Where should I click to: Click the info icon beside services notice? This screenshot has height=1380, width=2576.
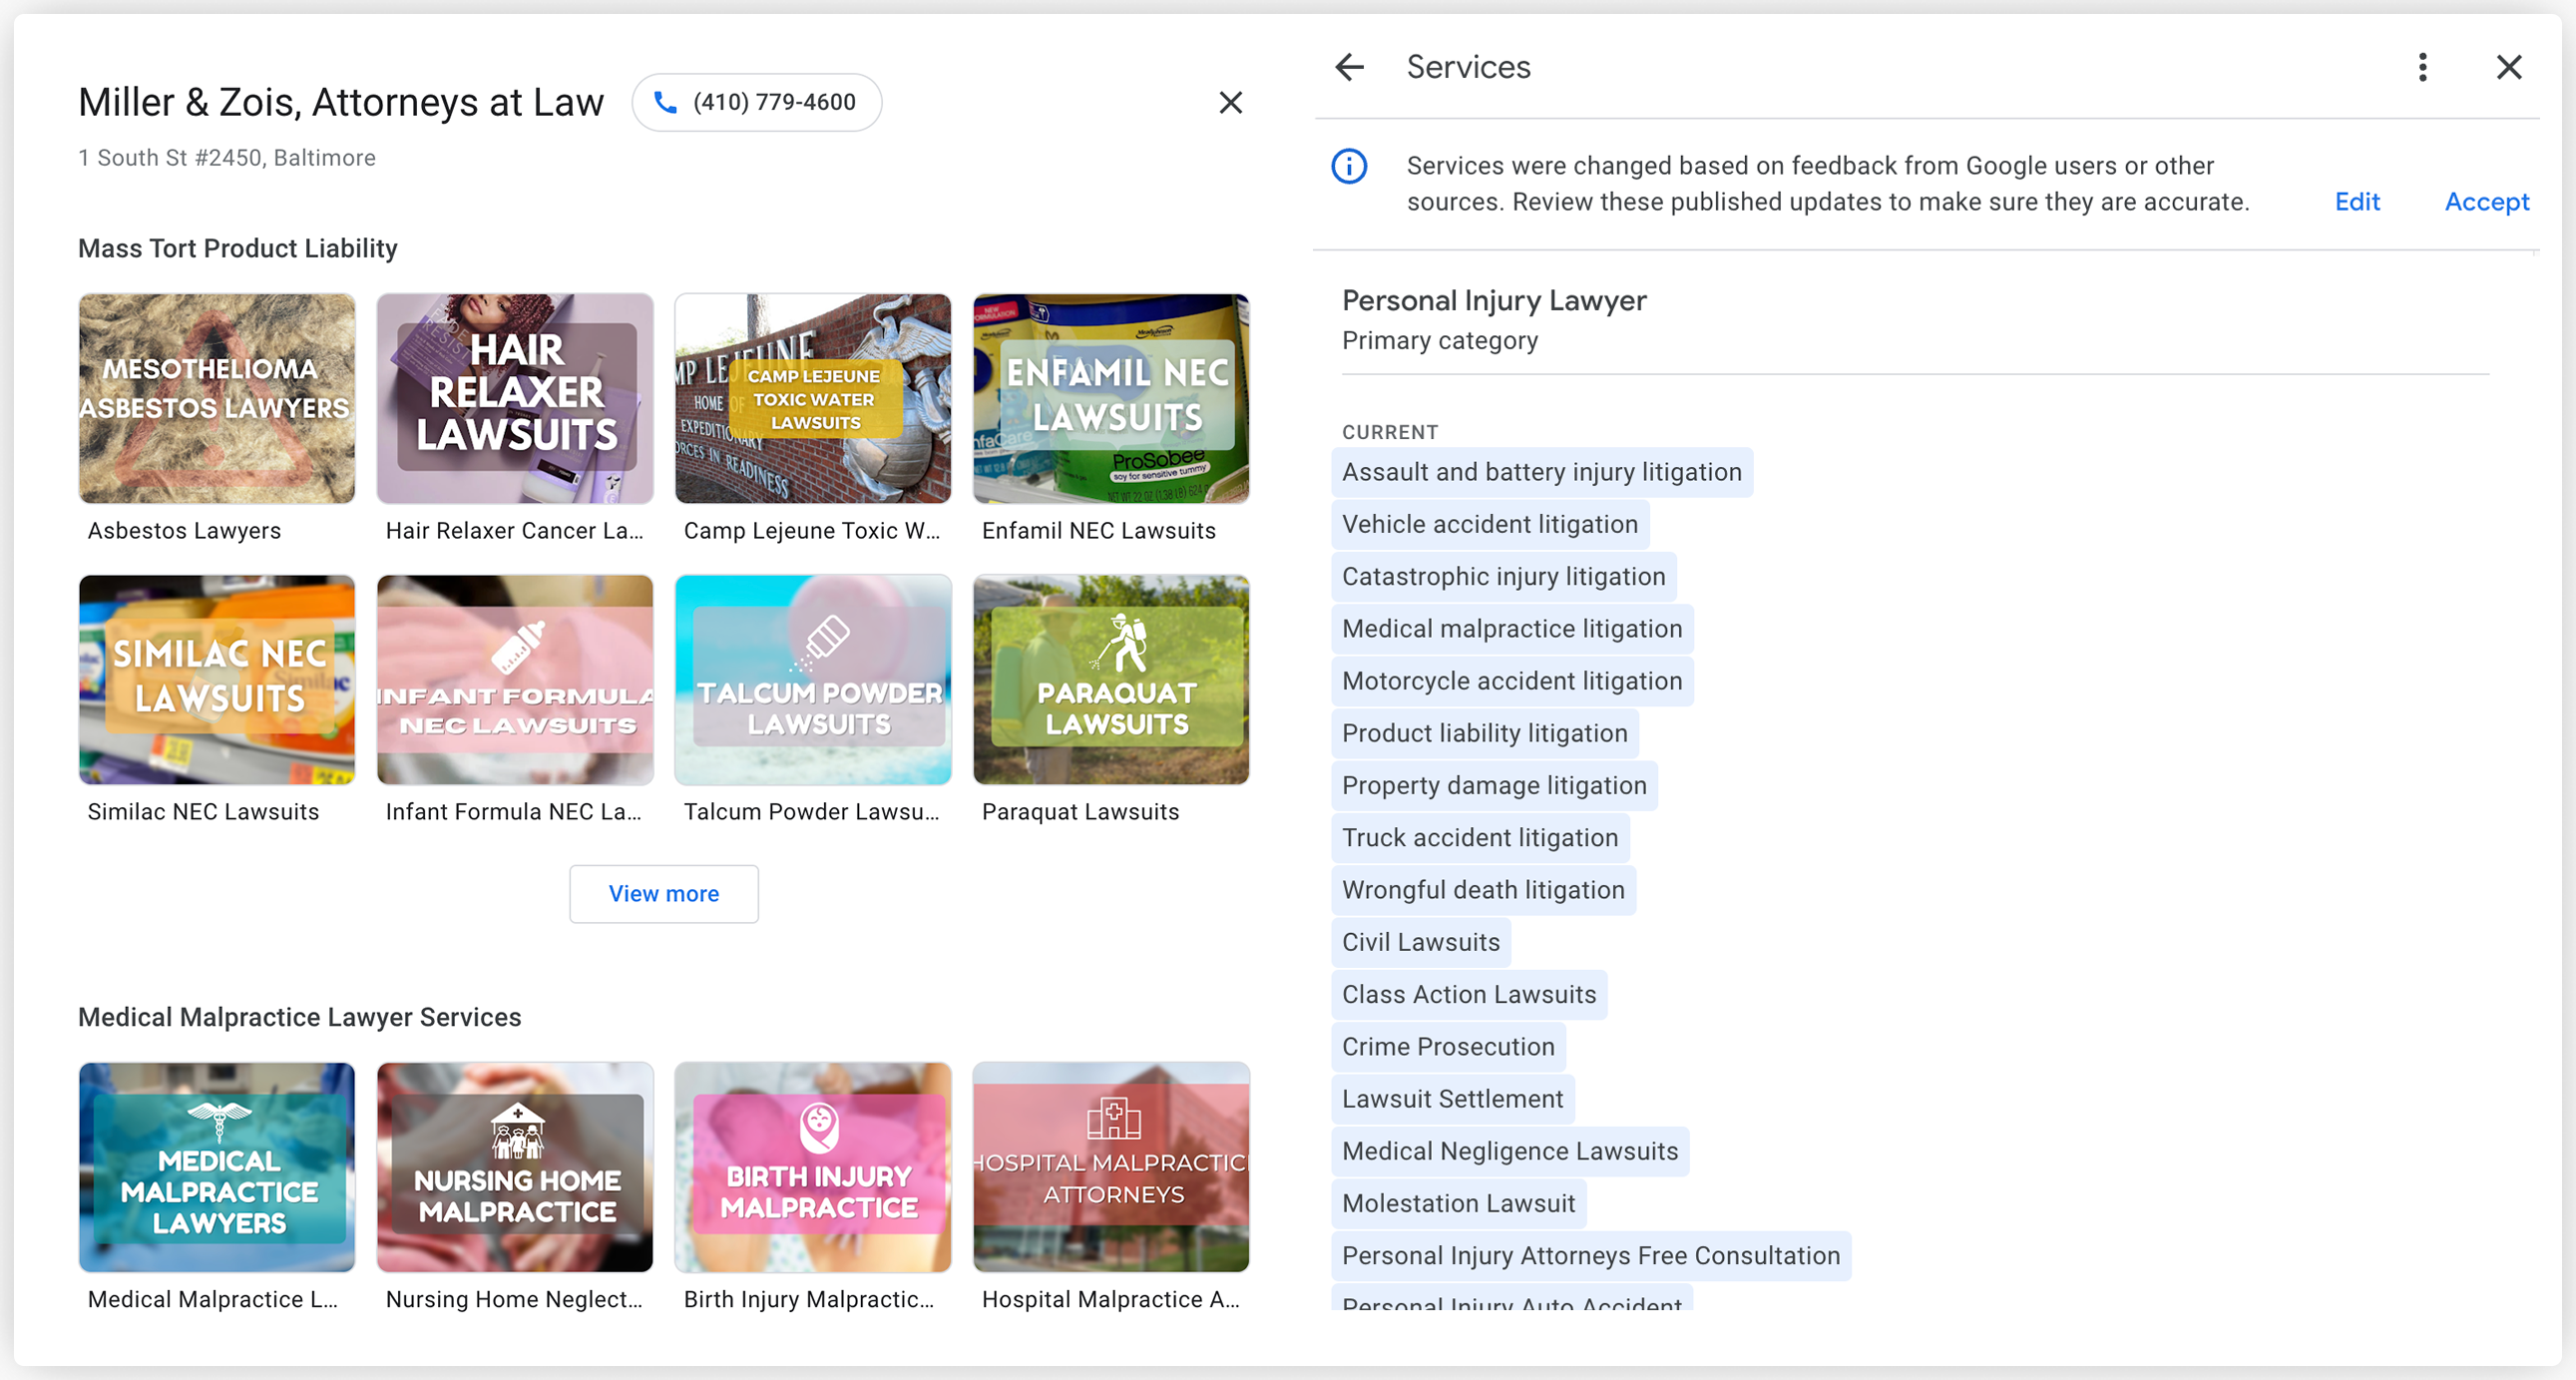pyautogui.click(x=1349, y=166)
